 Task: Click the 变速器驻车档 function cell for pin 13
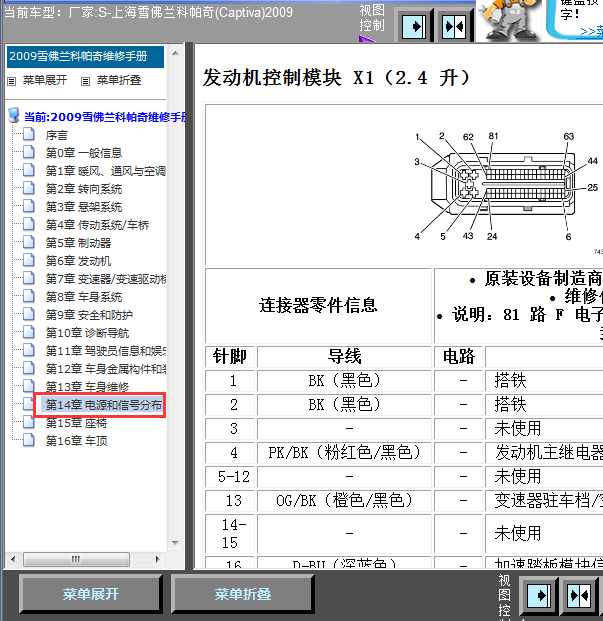click(544, 501)
